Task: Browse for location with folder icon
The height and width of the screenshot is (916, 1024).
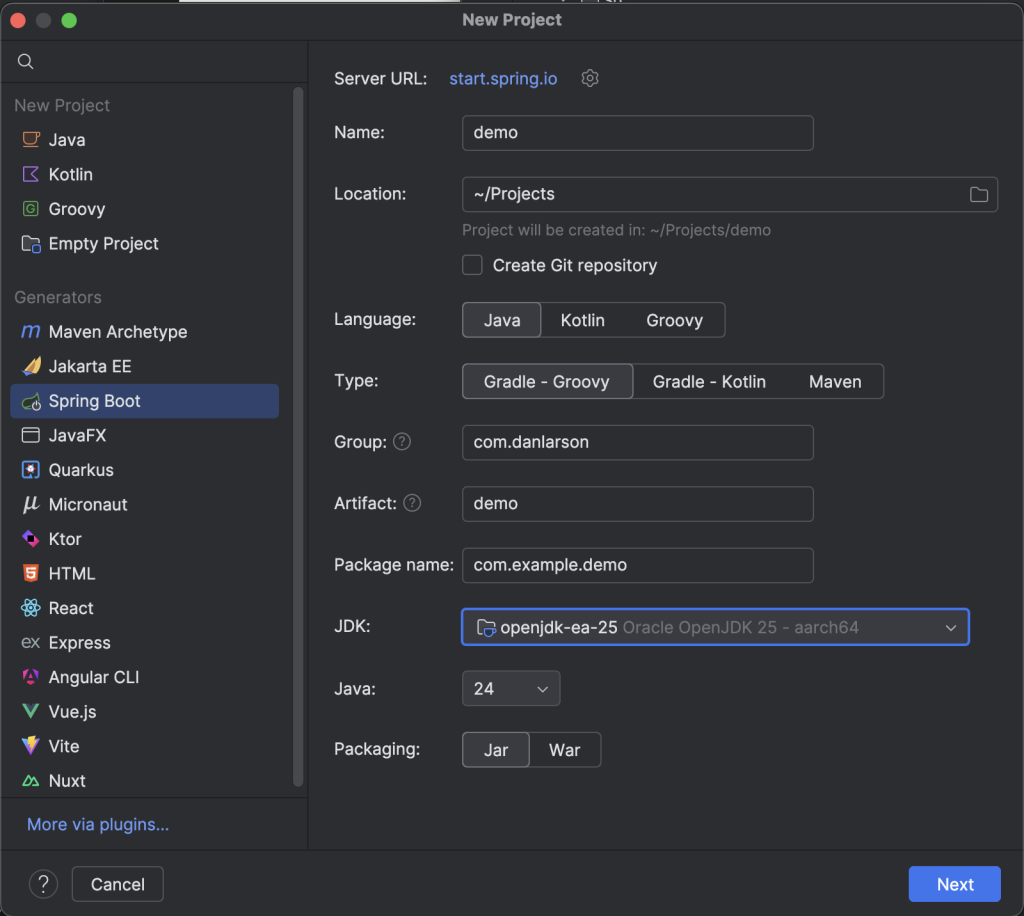Action: 978,195
